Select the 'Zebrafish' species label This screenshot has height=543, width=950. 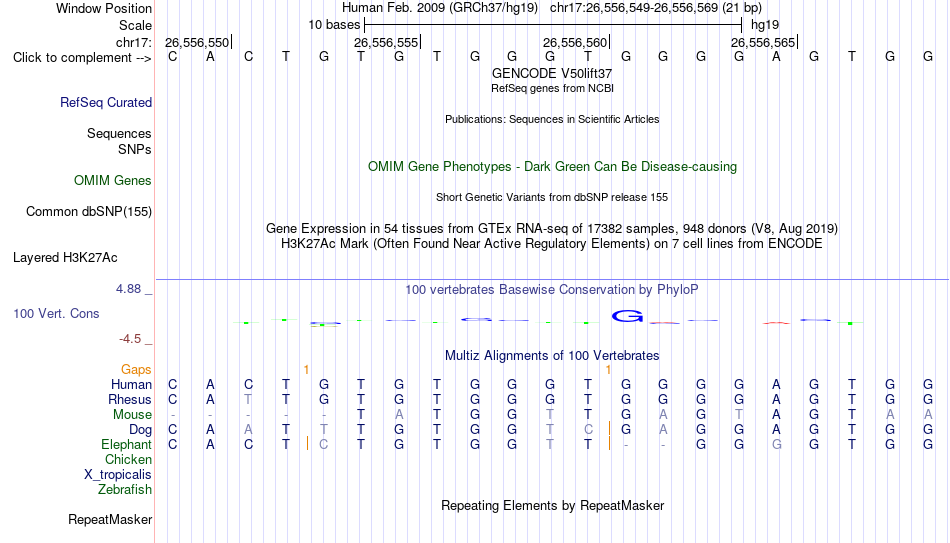point(125,489)
